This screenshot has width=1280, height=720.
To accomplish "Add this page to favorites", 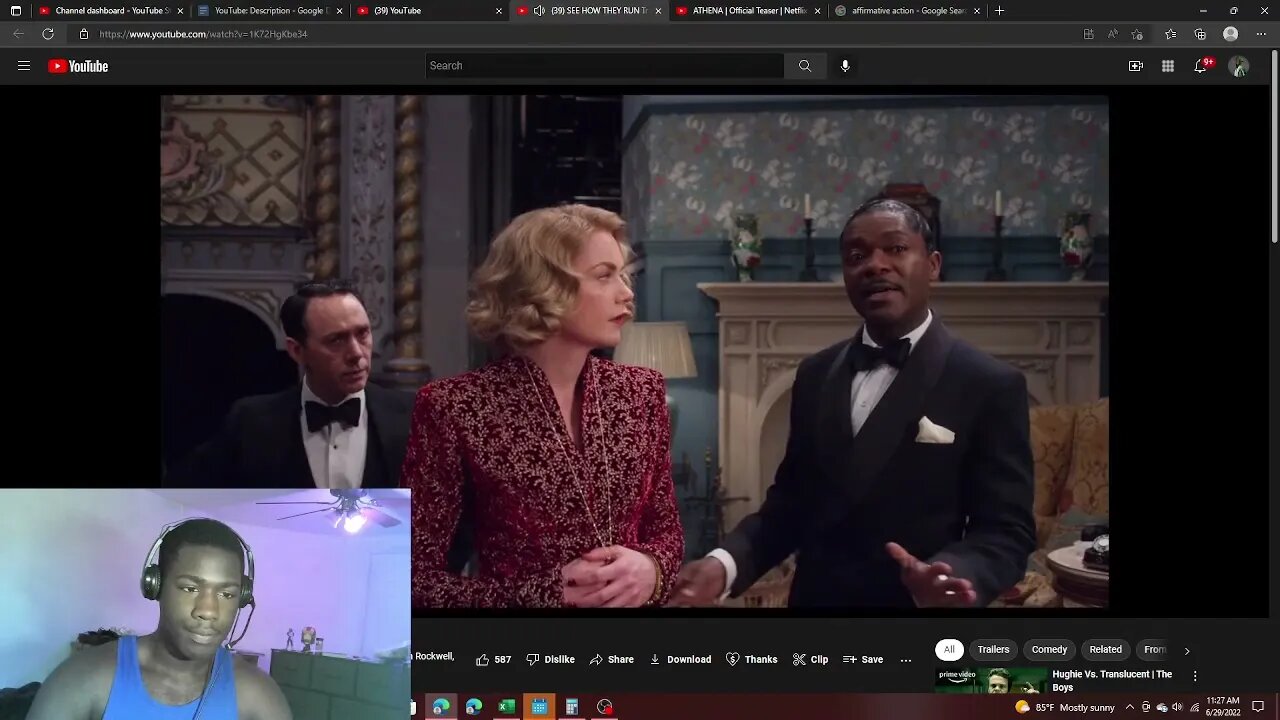I will click(x=1137, y=34).
